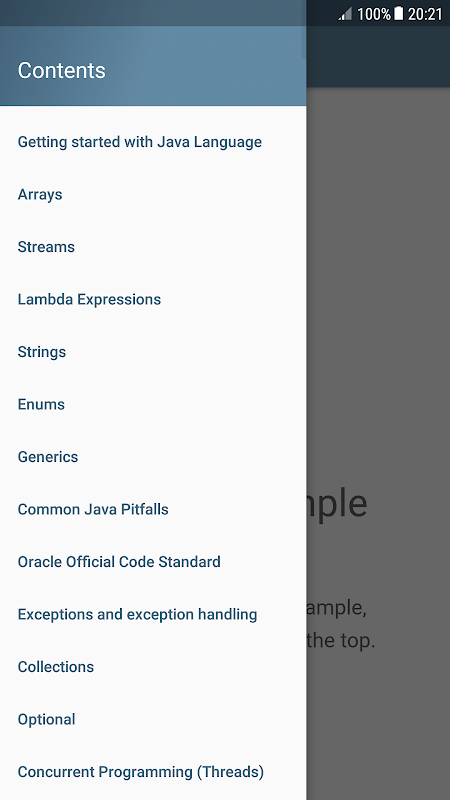The height and width of the screenshot is (800, 450).
Task: Open Concurrent Programming (Threads) chapter
Action: pyautogui.click(x=153, y=772)
